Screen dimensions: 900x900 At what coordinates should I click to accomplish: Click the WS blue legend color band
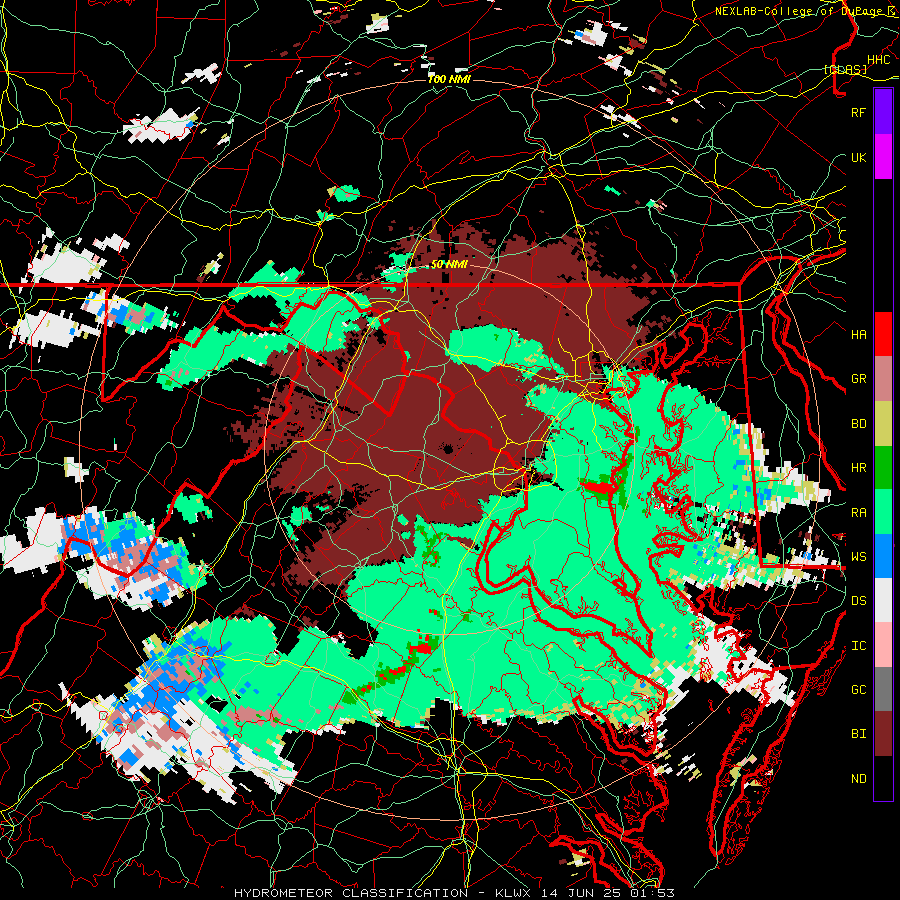tap(883, 556)
